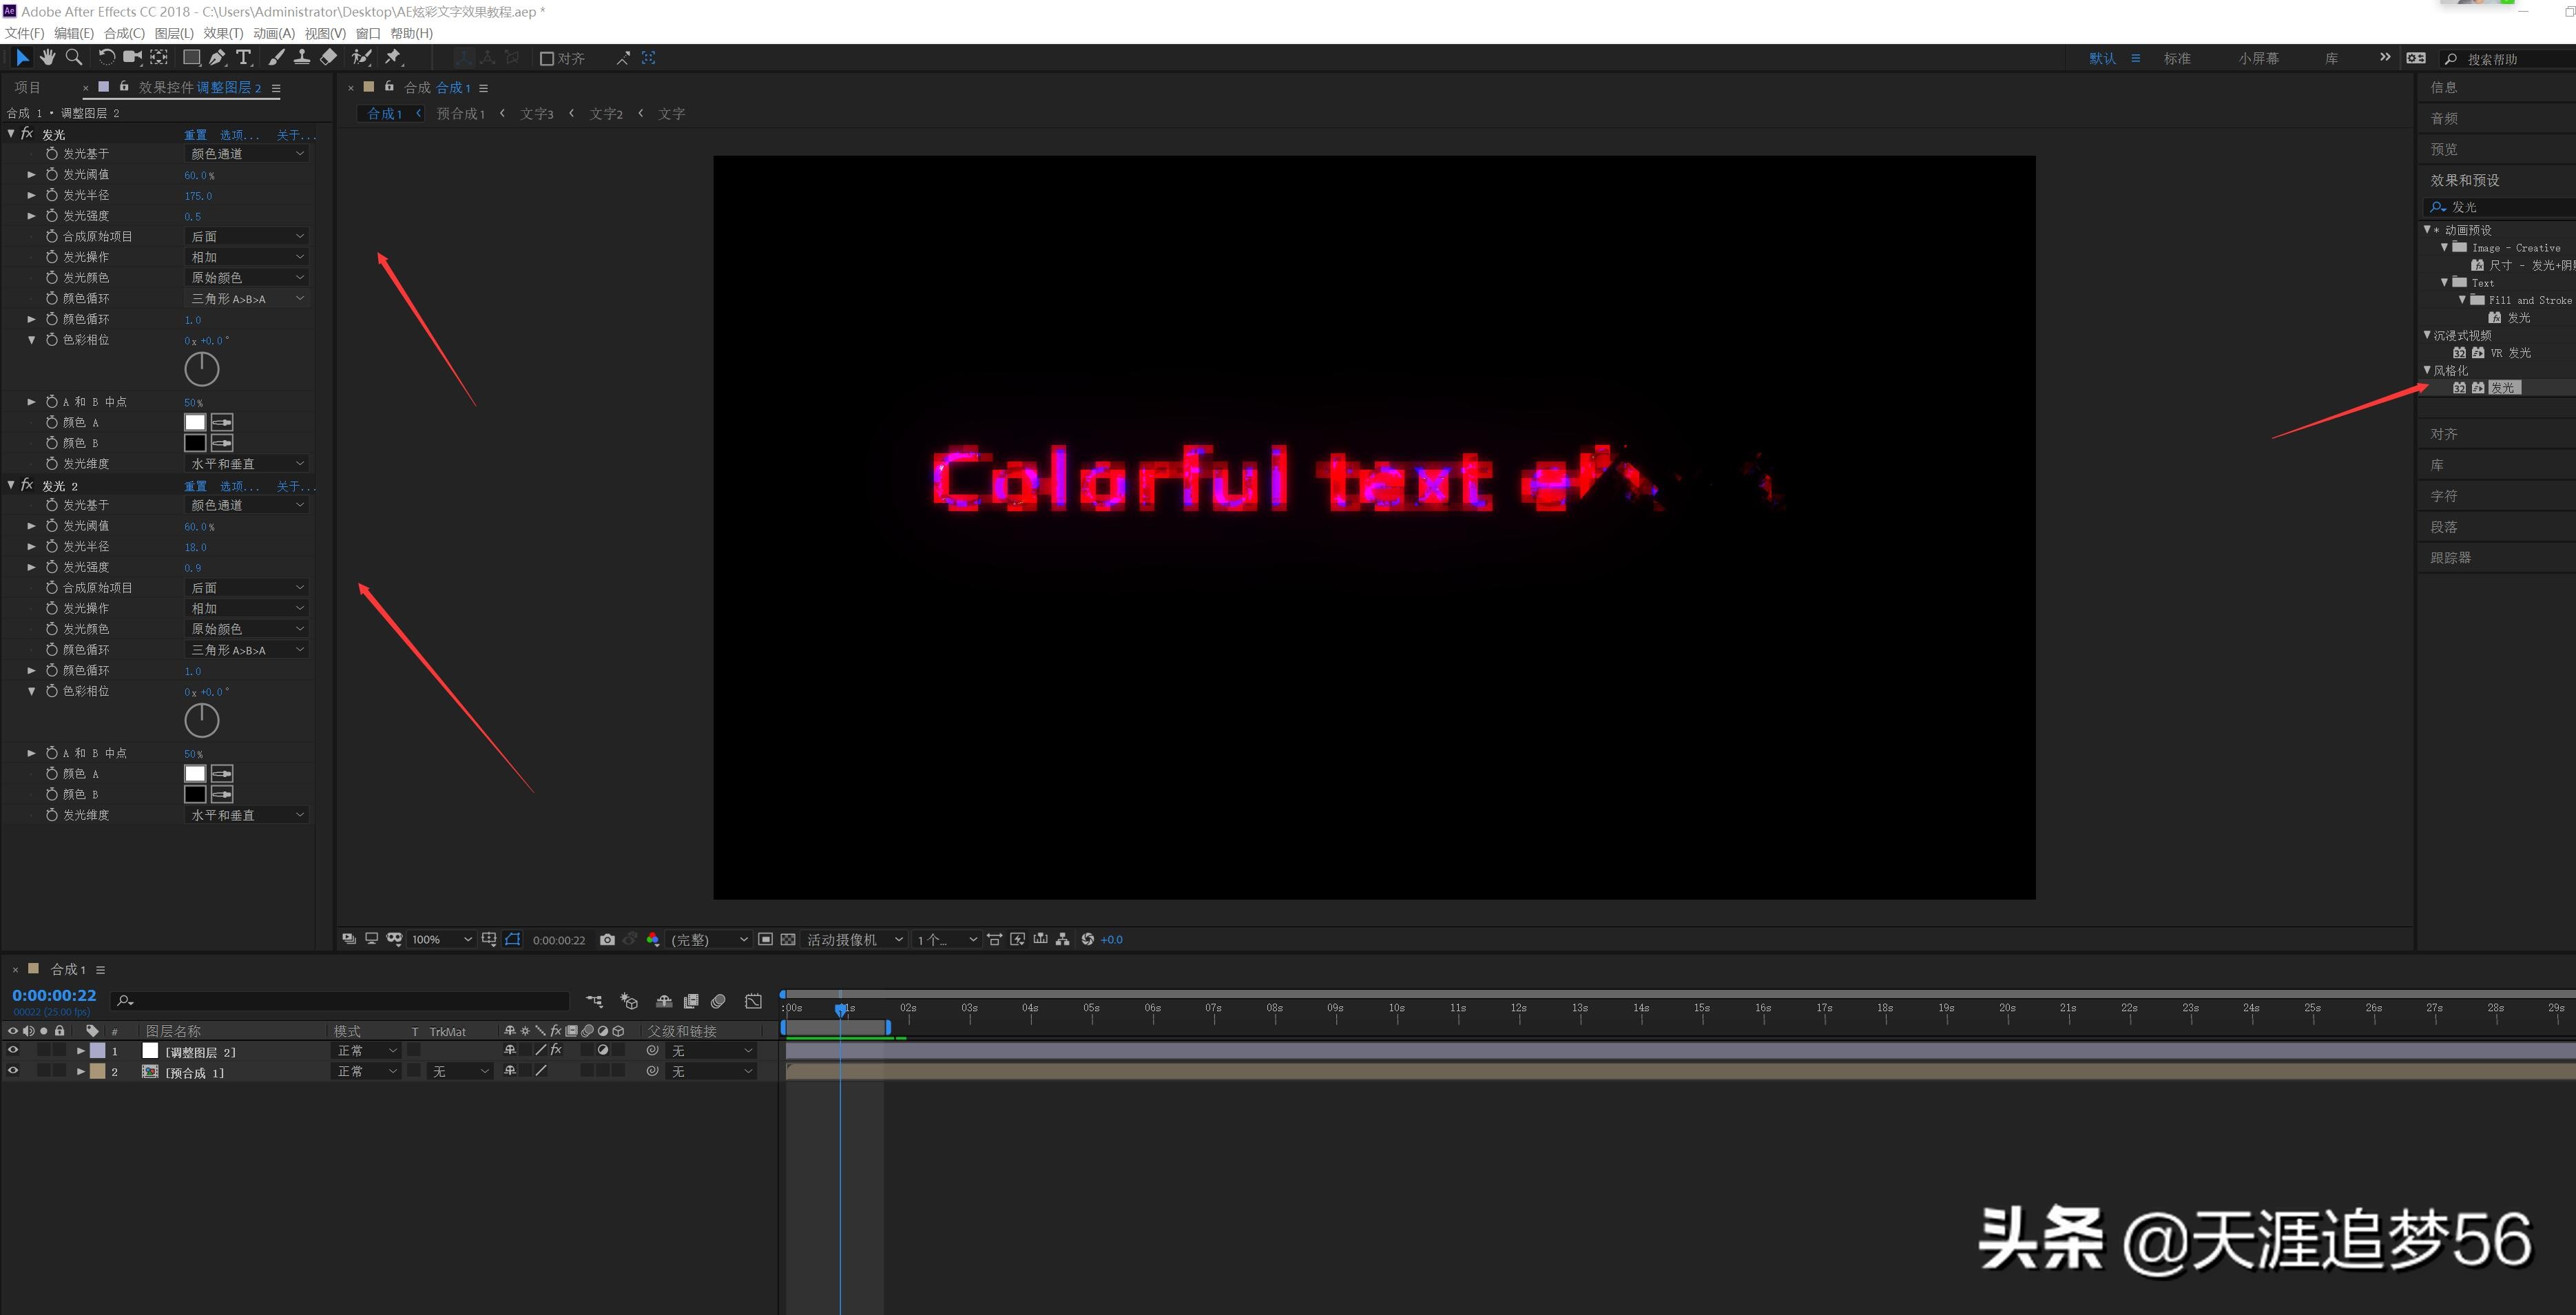Select the Clone Stamp tool
The width and height of the screenshot is (2576, 1315).
pos(301,58)
